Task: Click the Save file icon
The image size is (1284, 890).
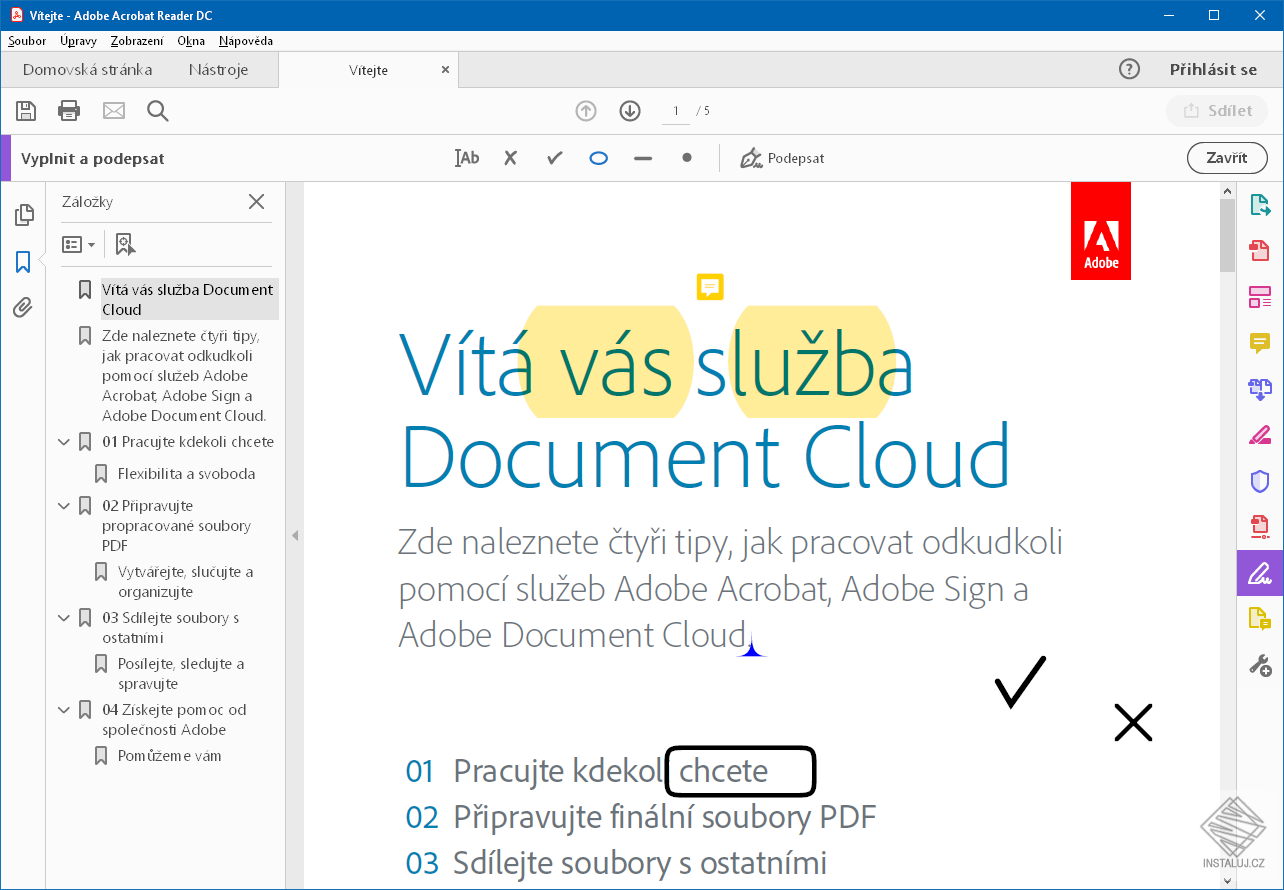Action: (x=26, y=111)
